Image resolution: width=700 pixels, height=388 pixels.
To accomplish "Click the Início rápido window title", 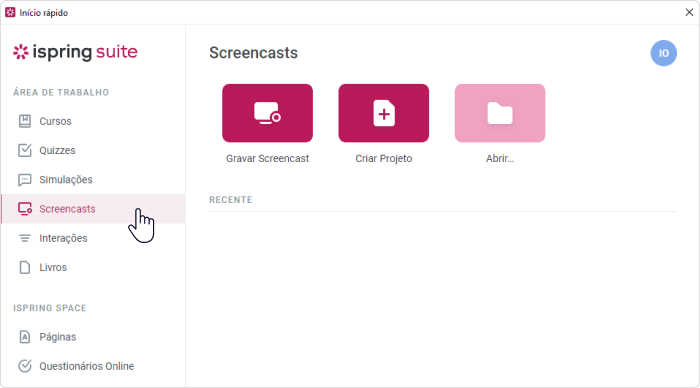I will coord(44,13).
